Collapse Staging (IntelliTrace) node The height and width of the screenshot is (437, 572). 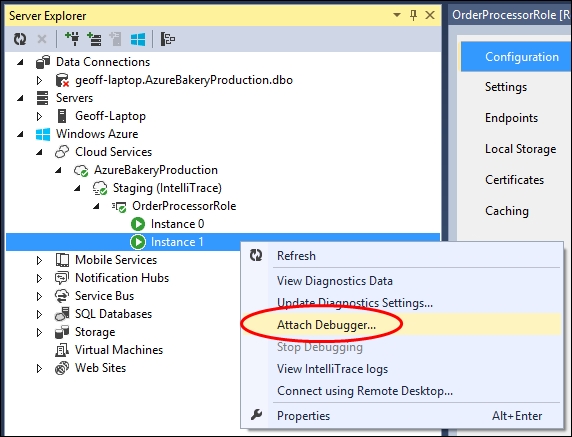click(77, 188)
